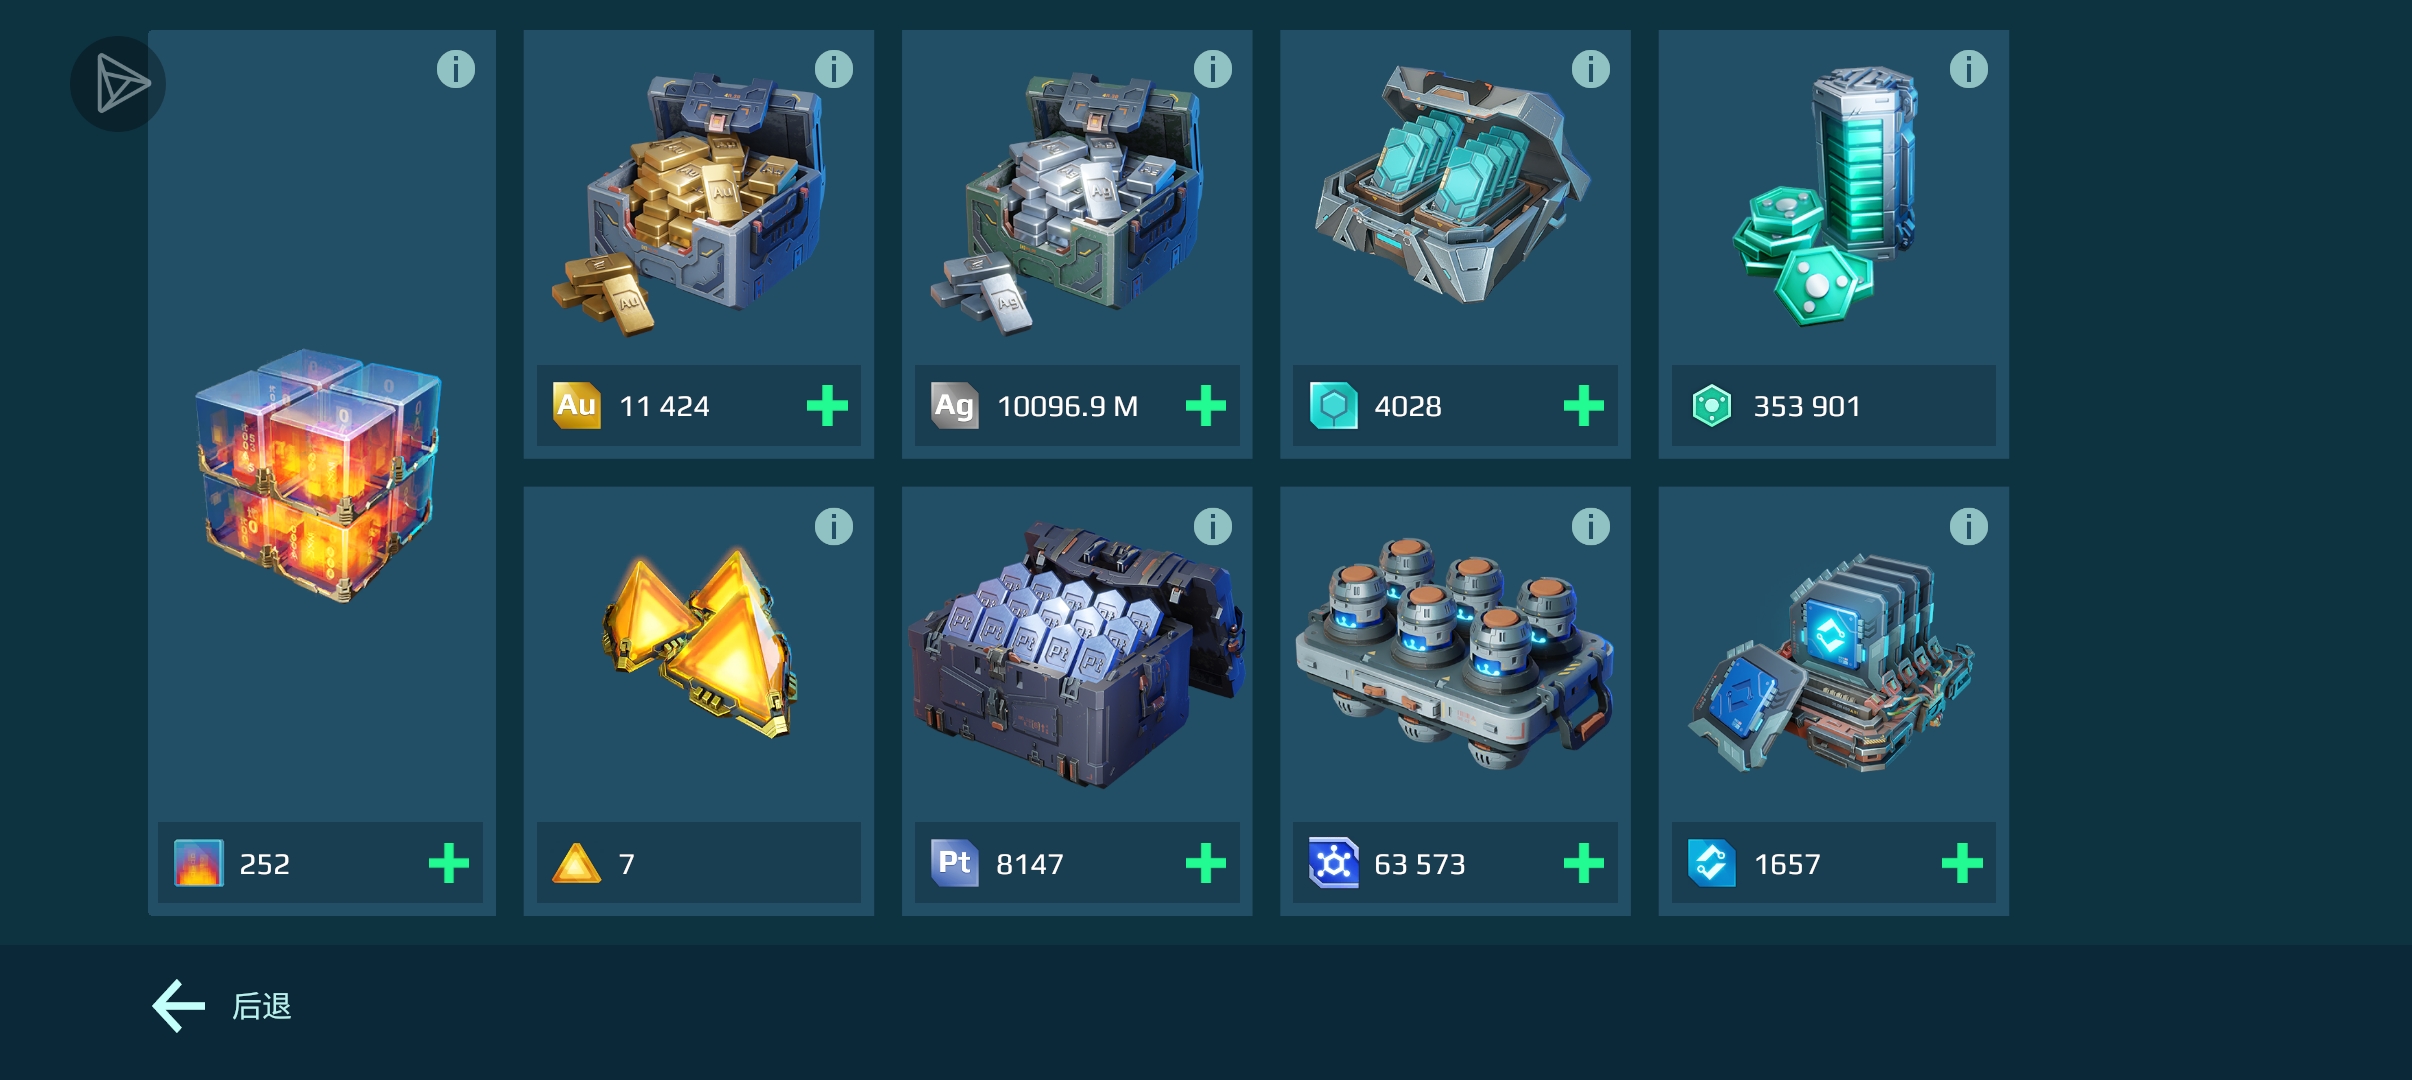Show info for the cyan hexagon cards case
The height and width of the screenshot is (1080, 2412).
pyautogui.click(x=1590, y=69)
